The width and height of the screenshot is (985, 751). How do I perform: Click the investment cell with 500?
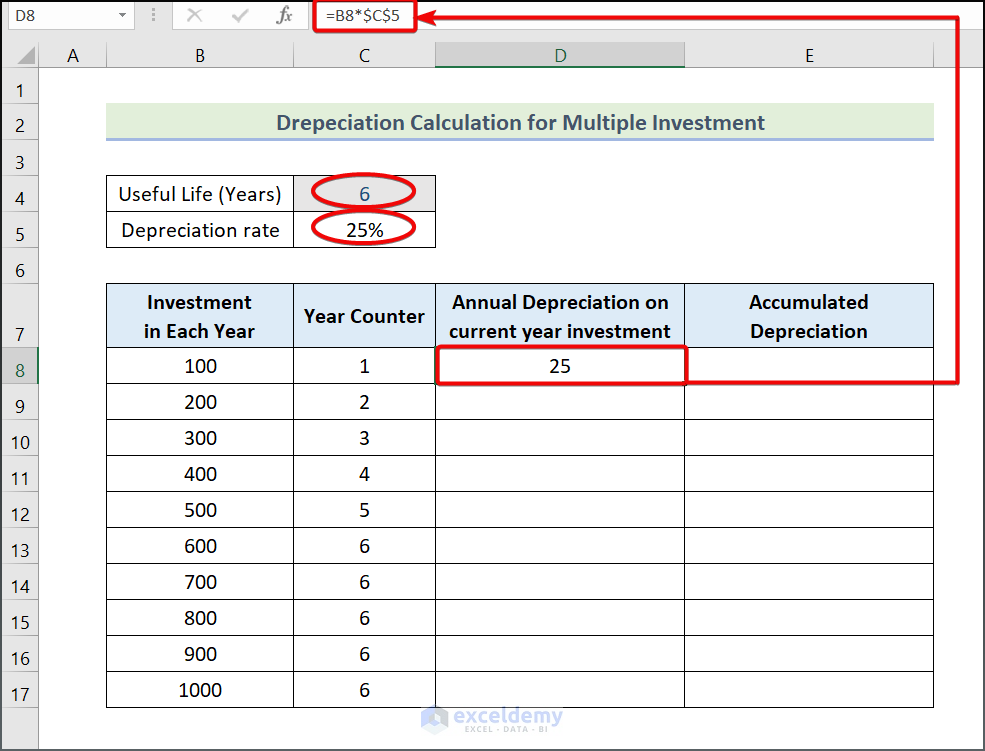[x=200, y=510]
